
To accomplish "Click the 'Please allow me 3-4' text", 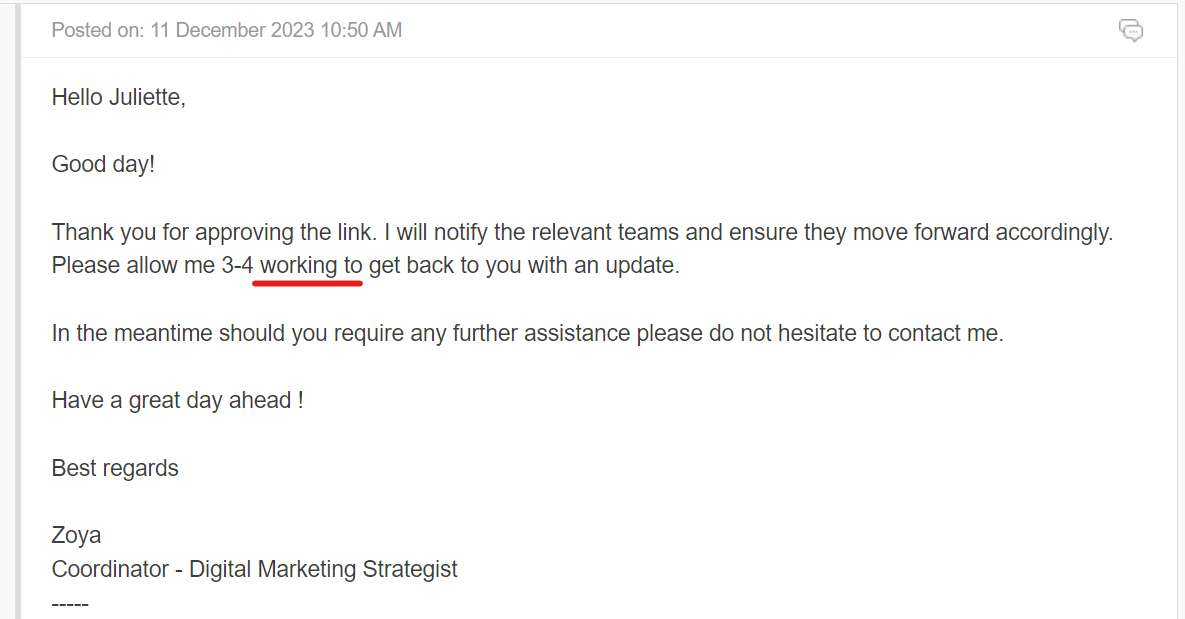I will pos(152,265).
